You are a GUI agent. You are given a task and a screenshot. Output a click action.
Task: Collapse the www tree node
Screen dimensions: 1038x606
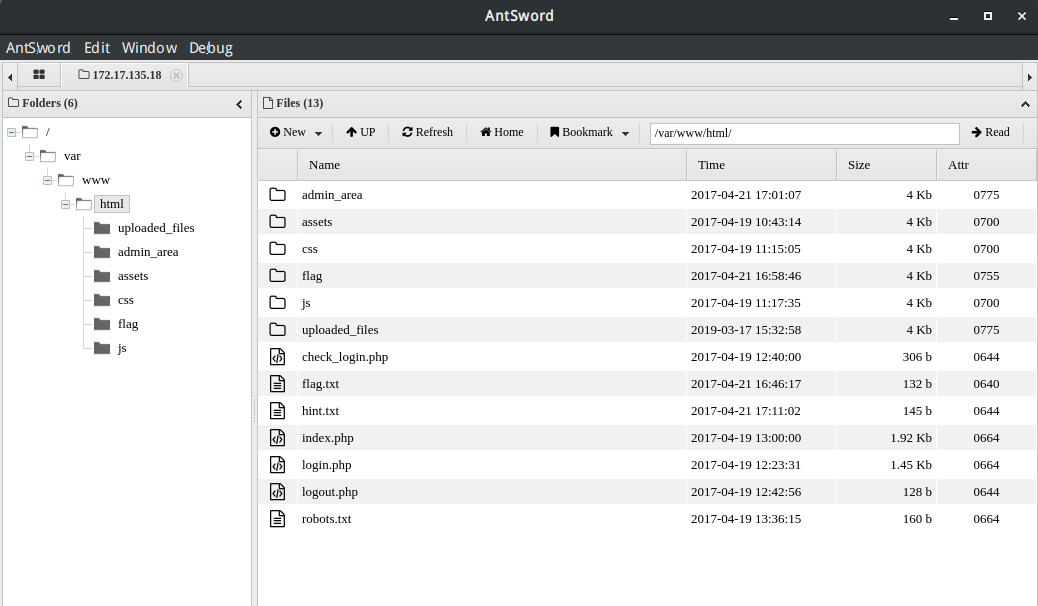(47, 180)
